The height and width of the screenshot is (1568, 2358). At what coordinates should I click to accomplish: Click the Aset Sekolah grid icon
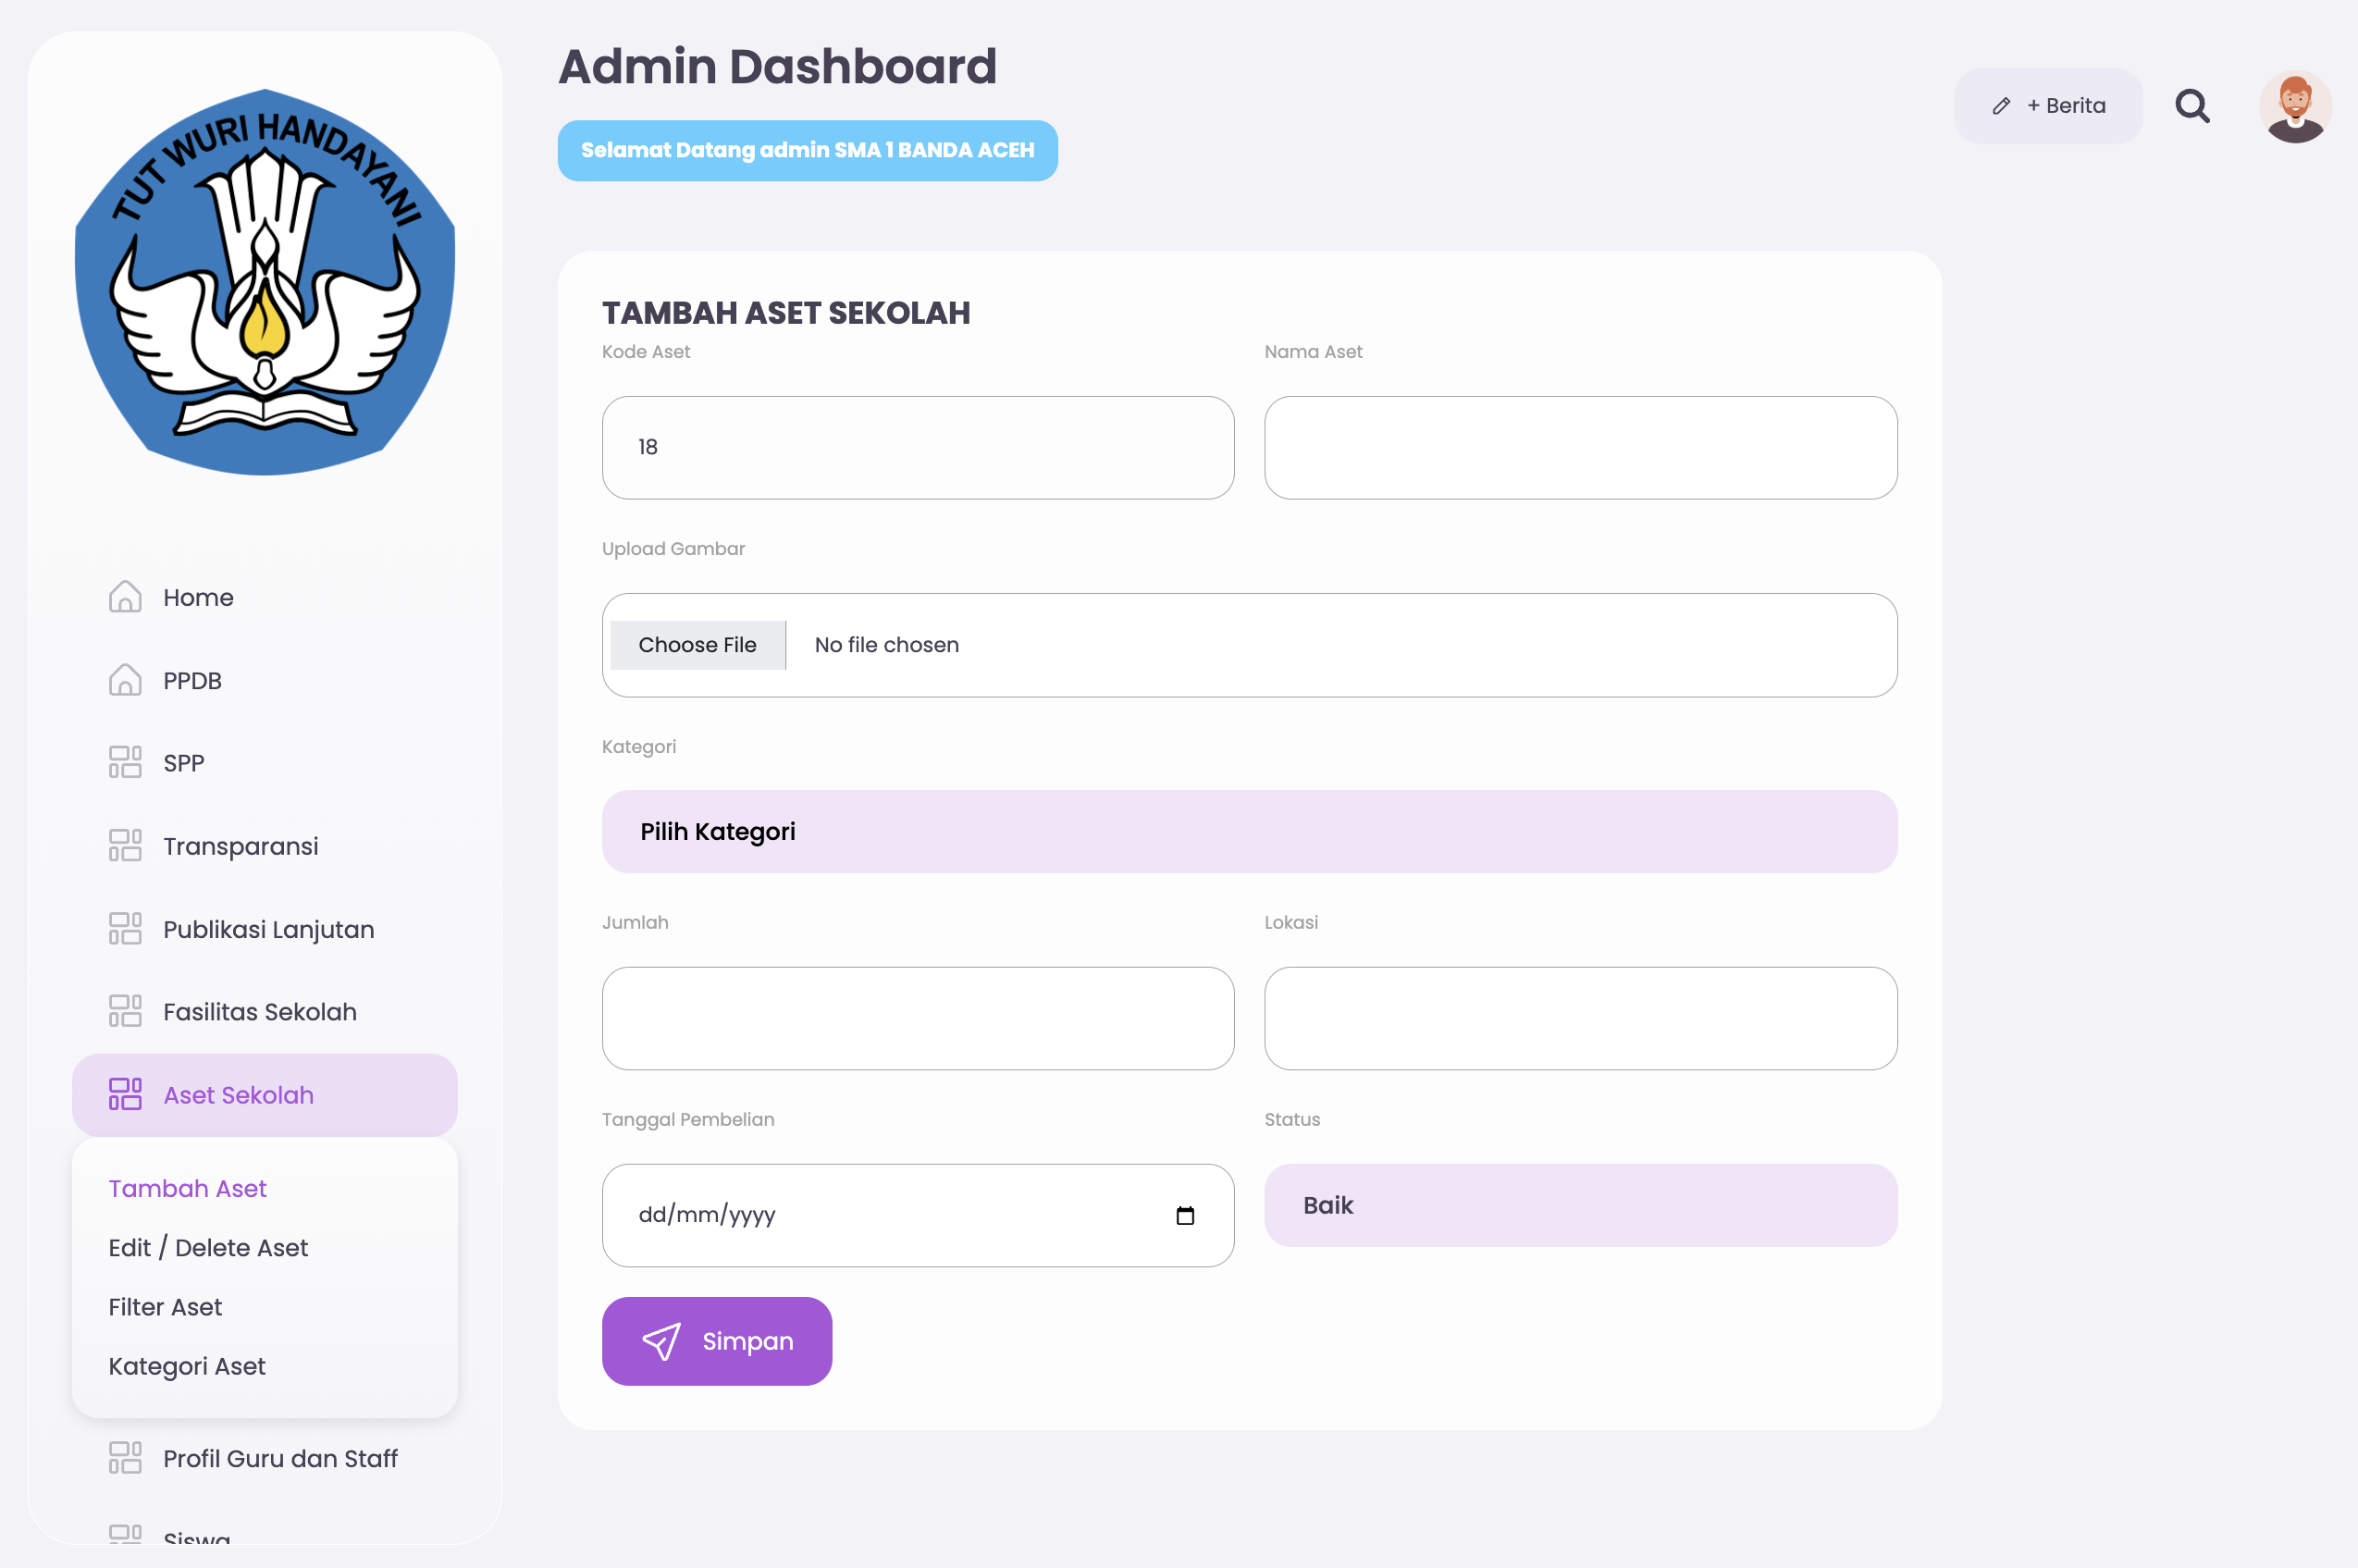(x=124, y=1094)
